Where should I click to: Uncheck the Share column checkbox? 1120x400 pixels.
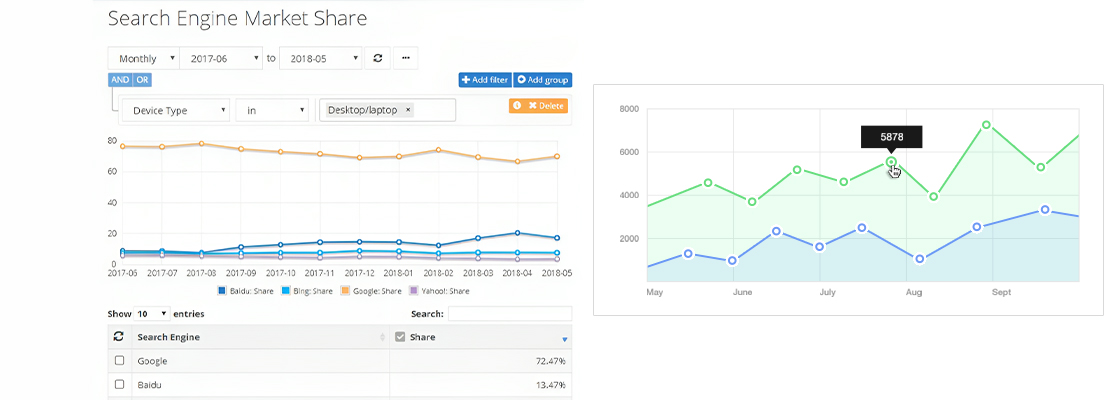(400, 337)
